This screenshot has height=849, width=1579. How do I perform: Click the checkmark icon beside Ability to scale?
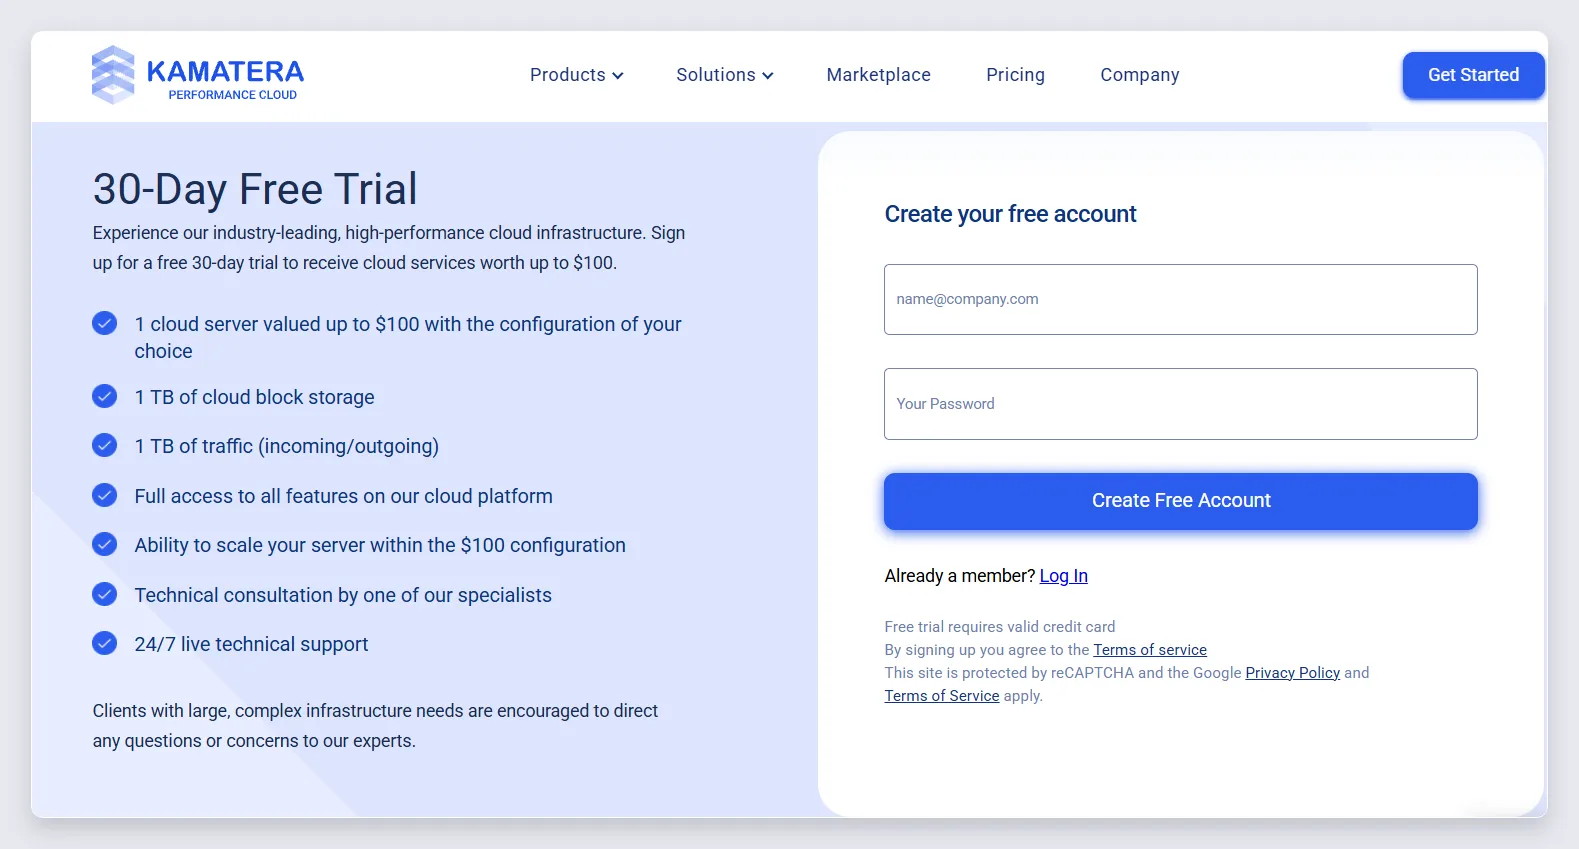click(105, 544)
